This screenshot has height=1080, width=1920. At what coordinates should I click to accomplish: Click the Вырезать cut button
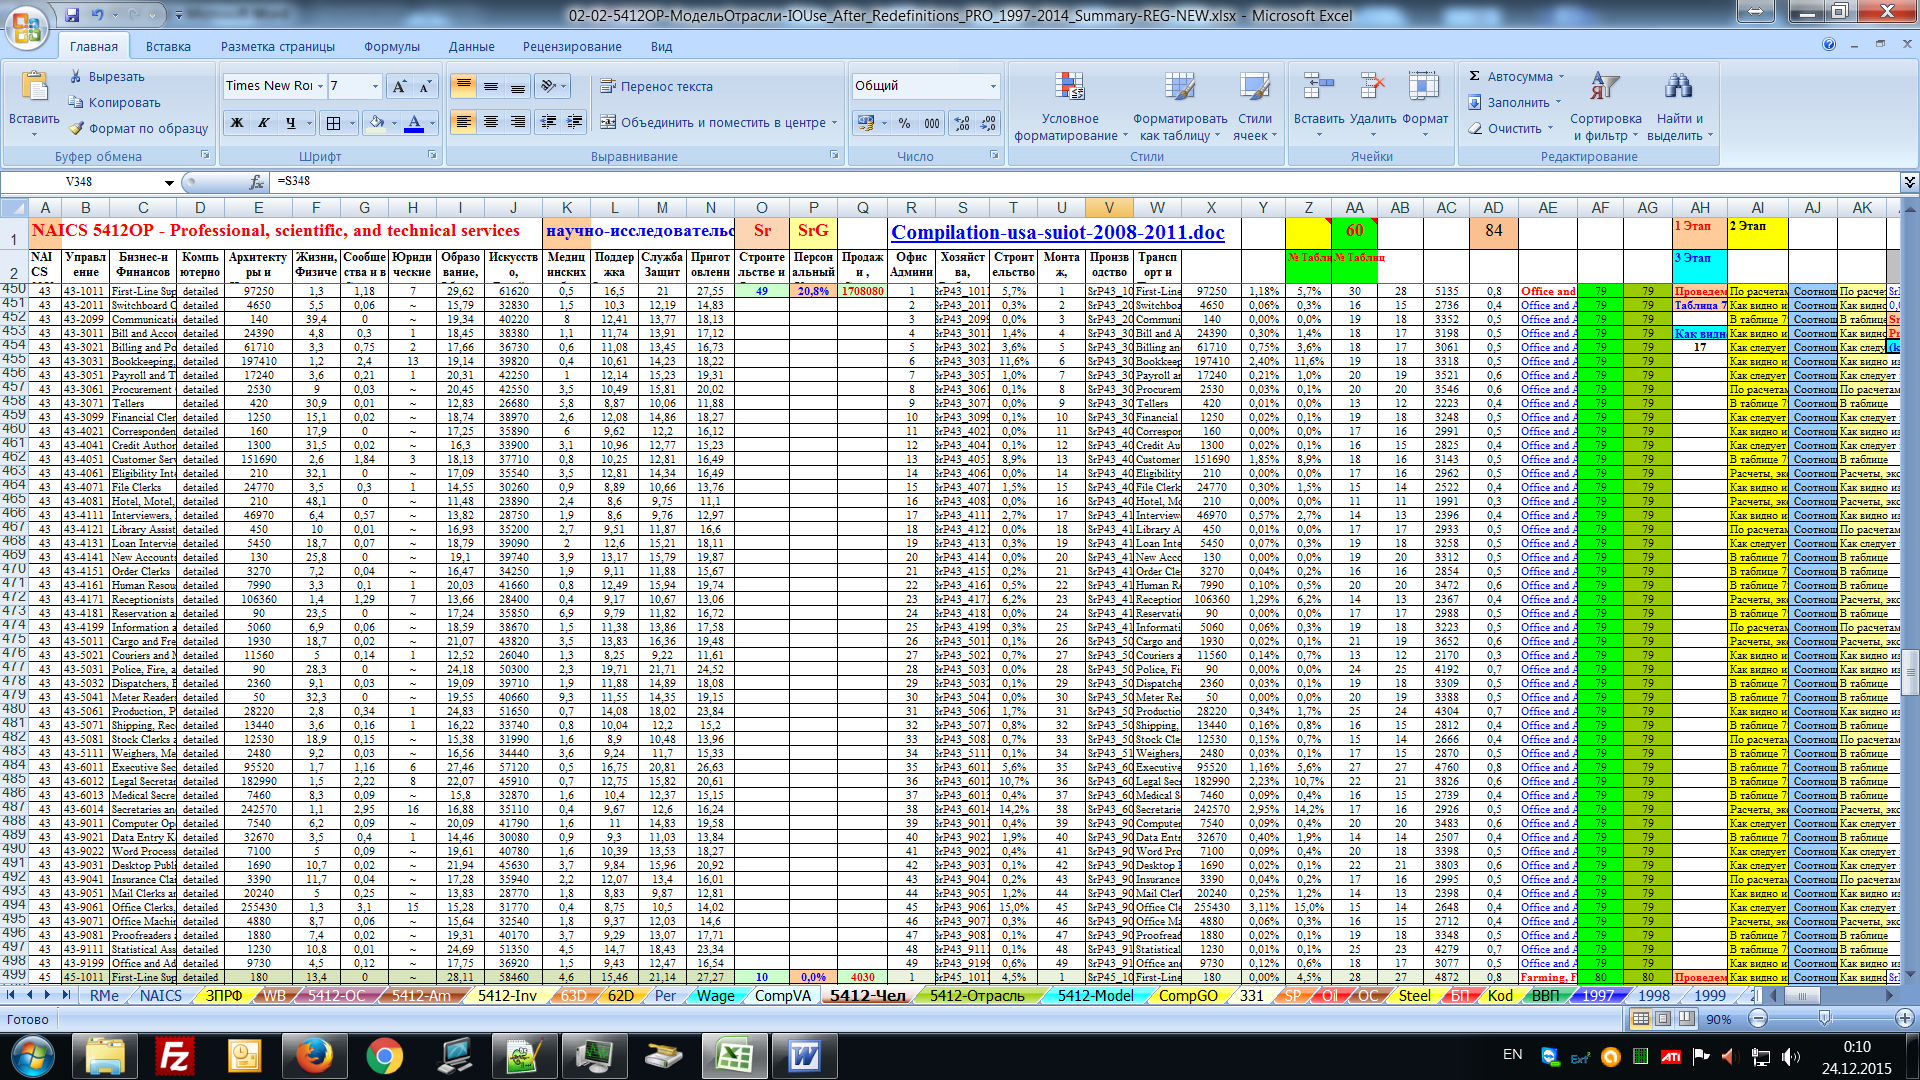[107, 77]
